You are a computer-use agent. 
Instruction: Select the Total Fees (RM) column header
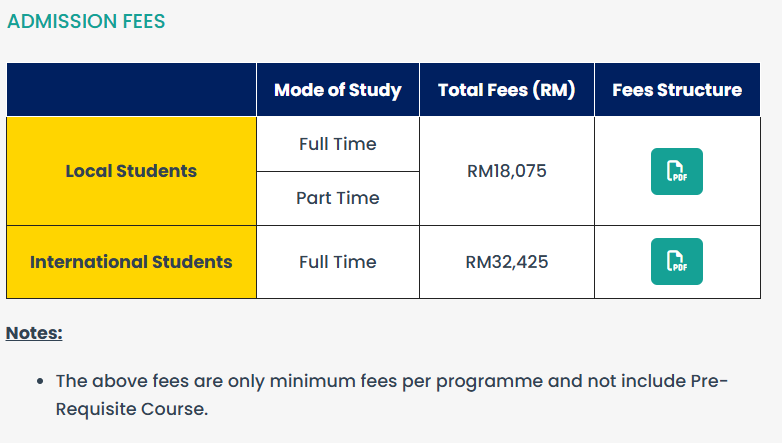click(506, 90)
